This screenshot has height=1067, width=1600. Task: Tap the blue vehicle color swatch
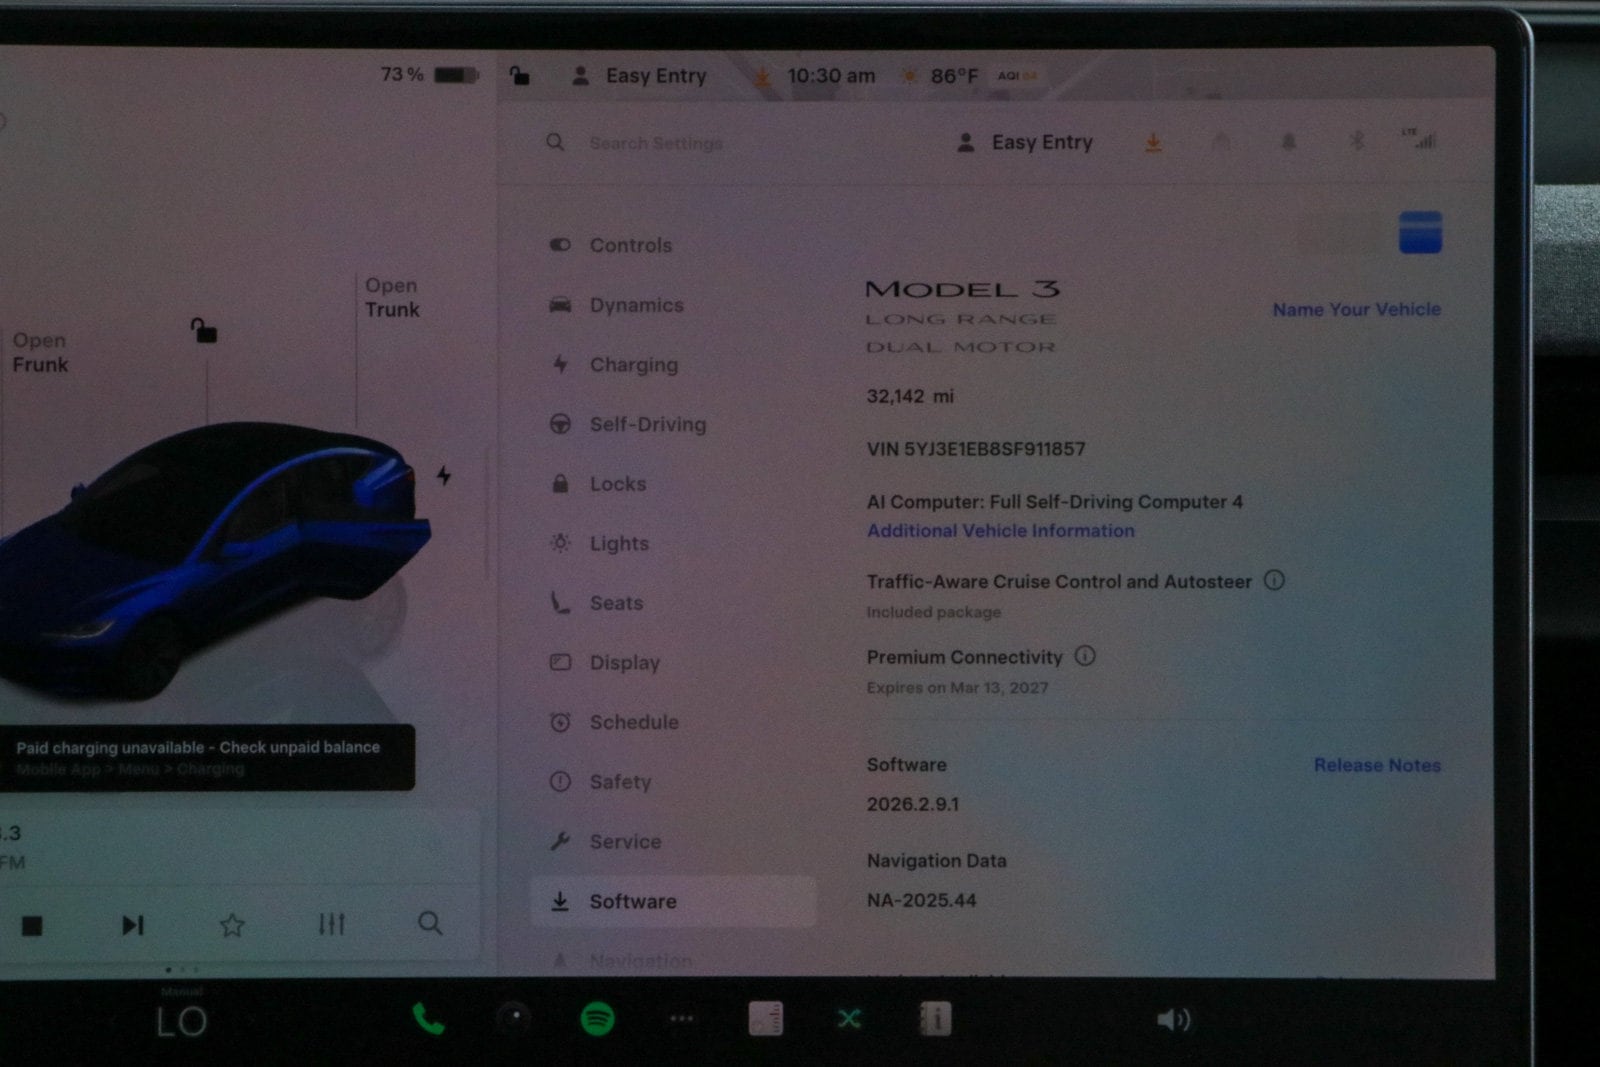pos(1420,232)
